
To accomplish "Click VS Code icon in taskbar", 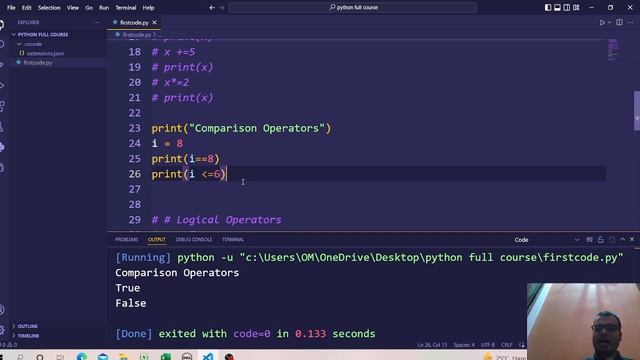I will (208, 357).
